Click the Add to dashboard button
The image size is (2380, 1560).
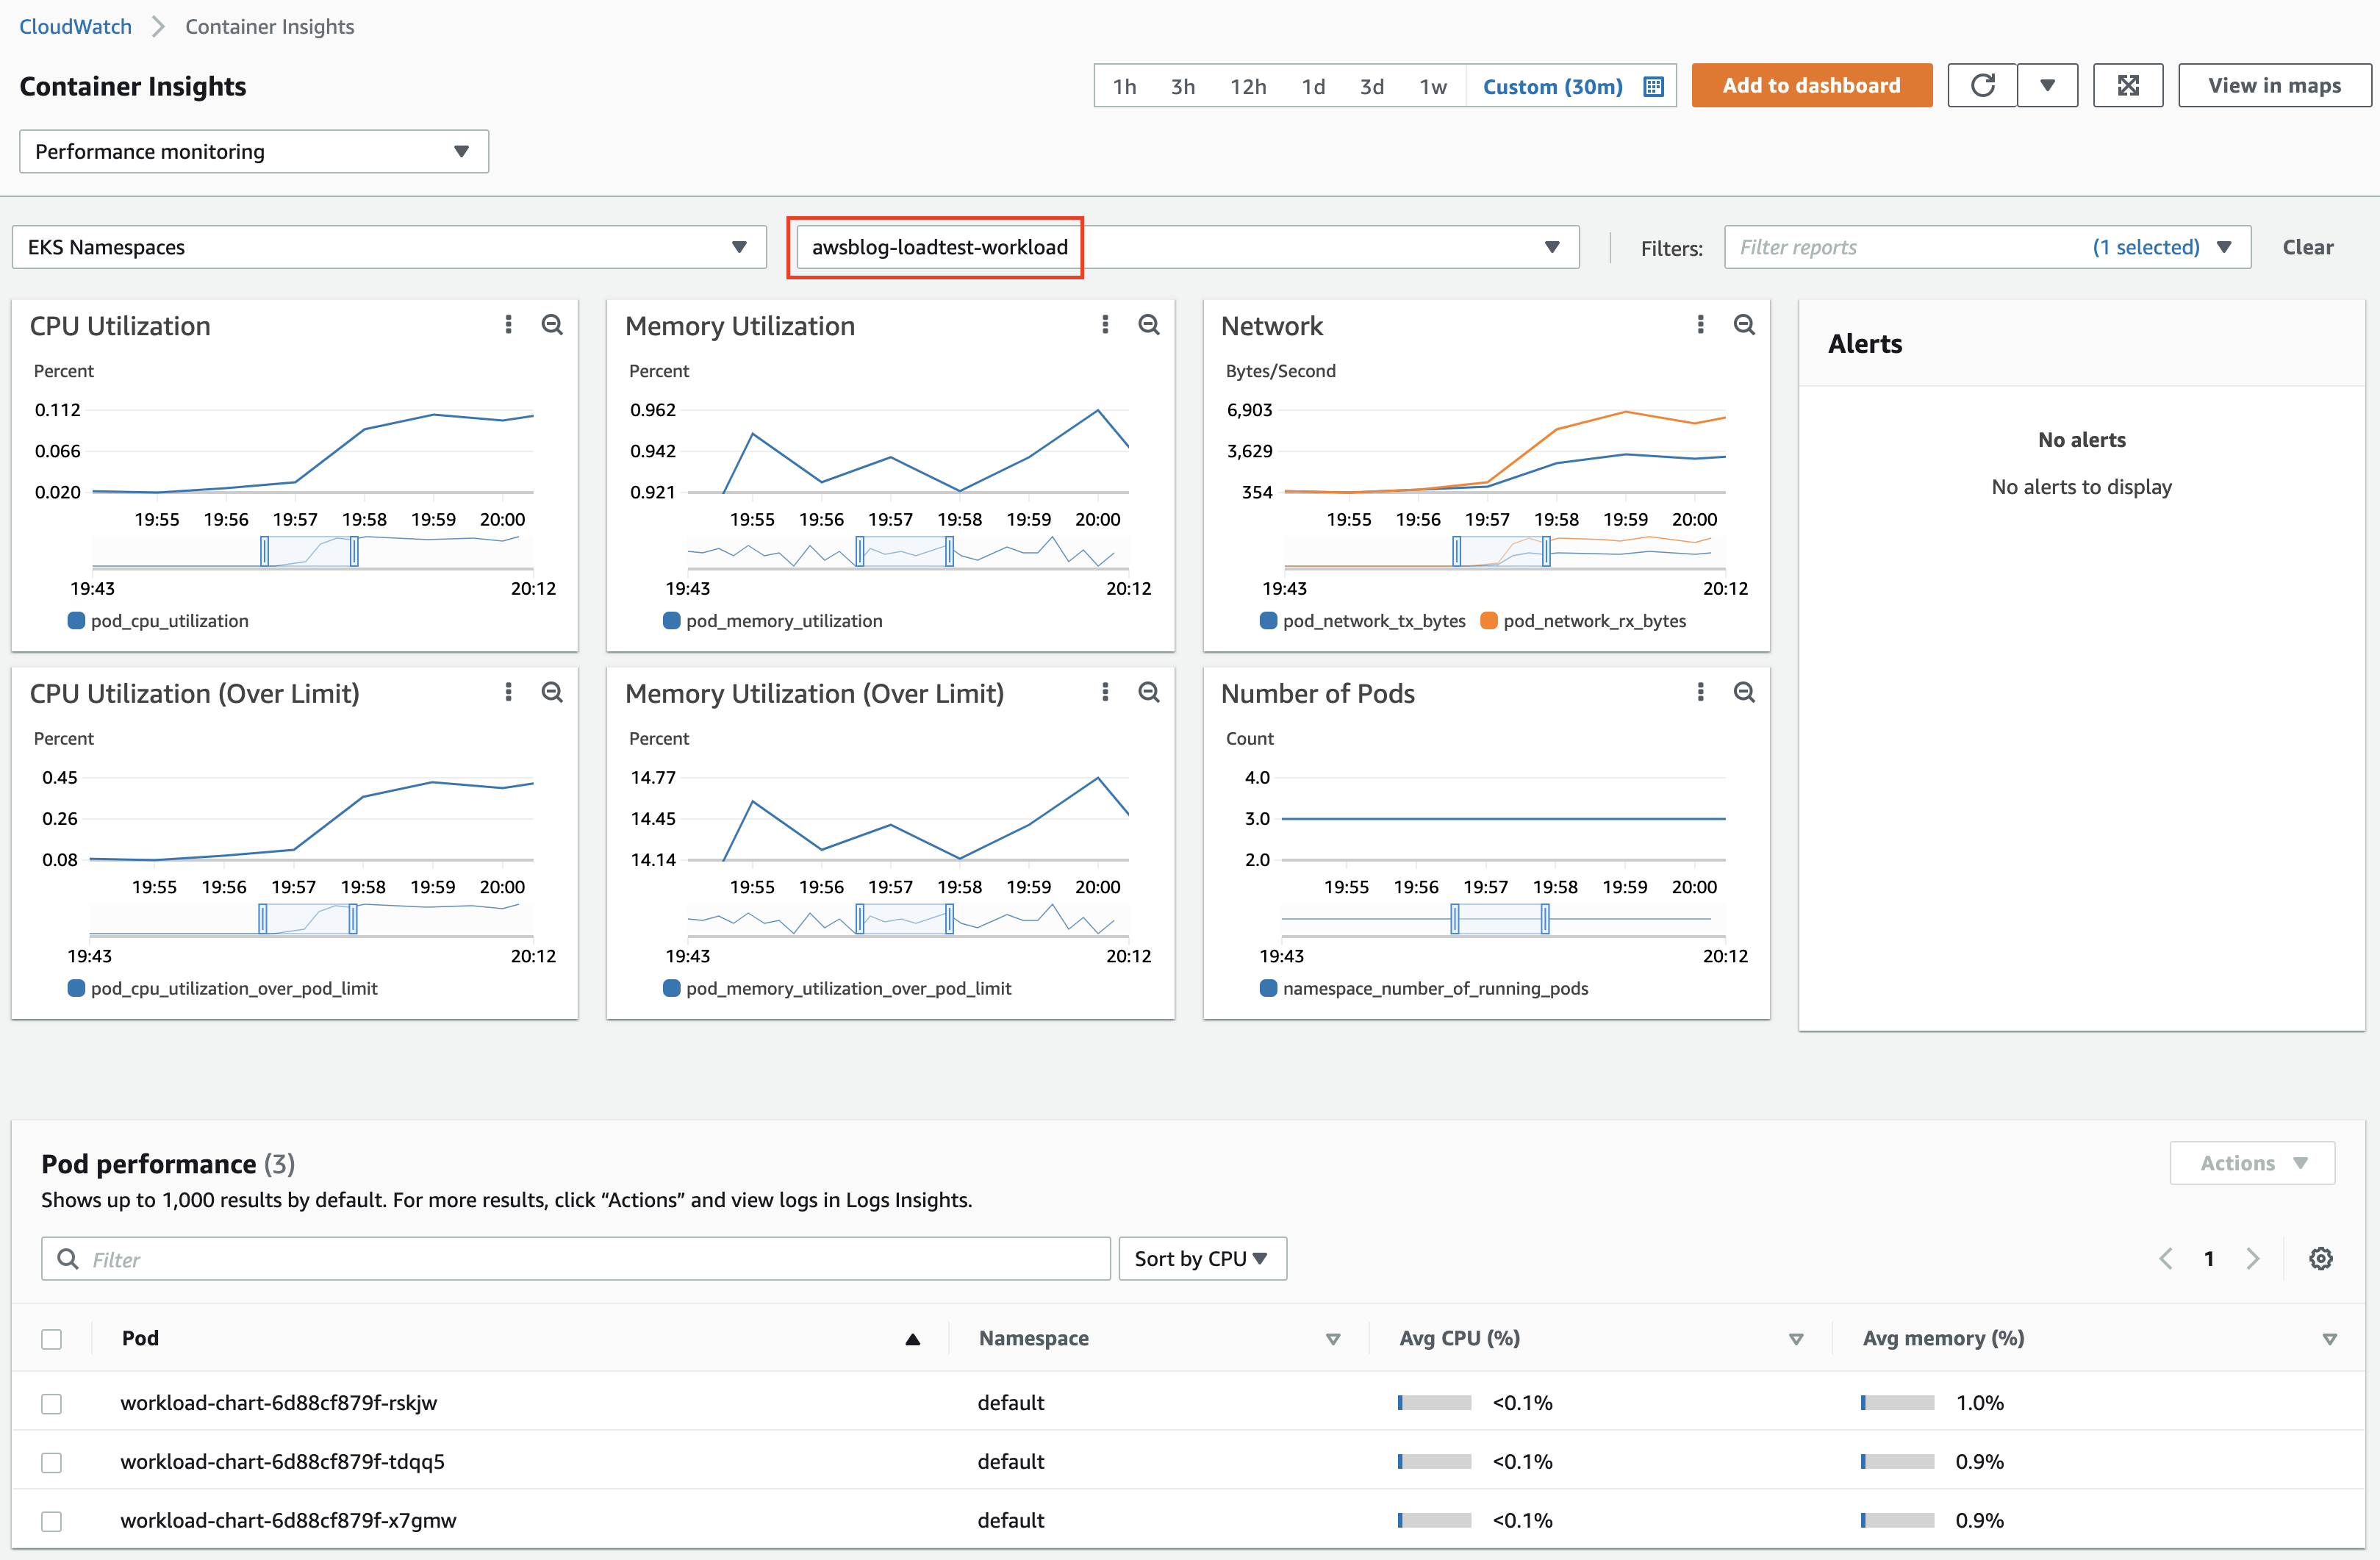click(x=1810, y=86)
